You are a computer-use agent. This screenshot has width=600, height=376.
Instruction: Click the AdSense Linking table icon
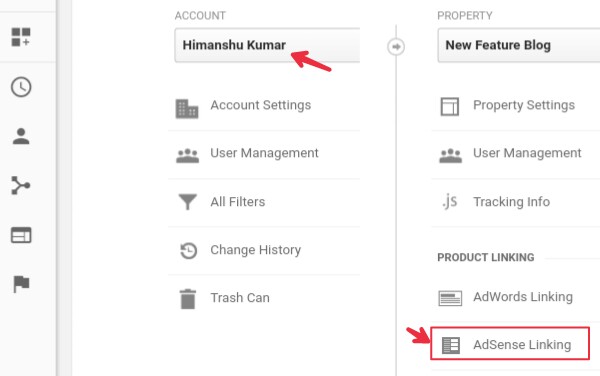coord(451,345)
